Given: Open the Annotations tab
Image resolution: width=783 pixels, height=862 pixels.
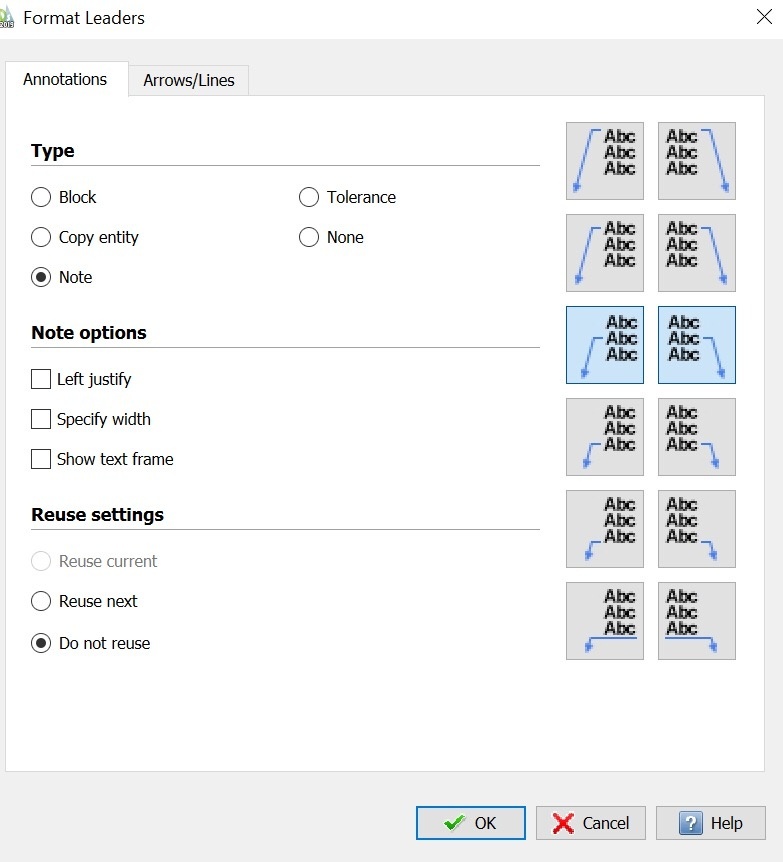Looking at the screenshot, I should tap(65, 79).
